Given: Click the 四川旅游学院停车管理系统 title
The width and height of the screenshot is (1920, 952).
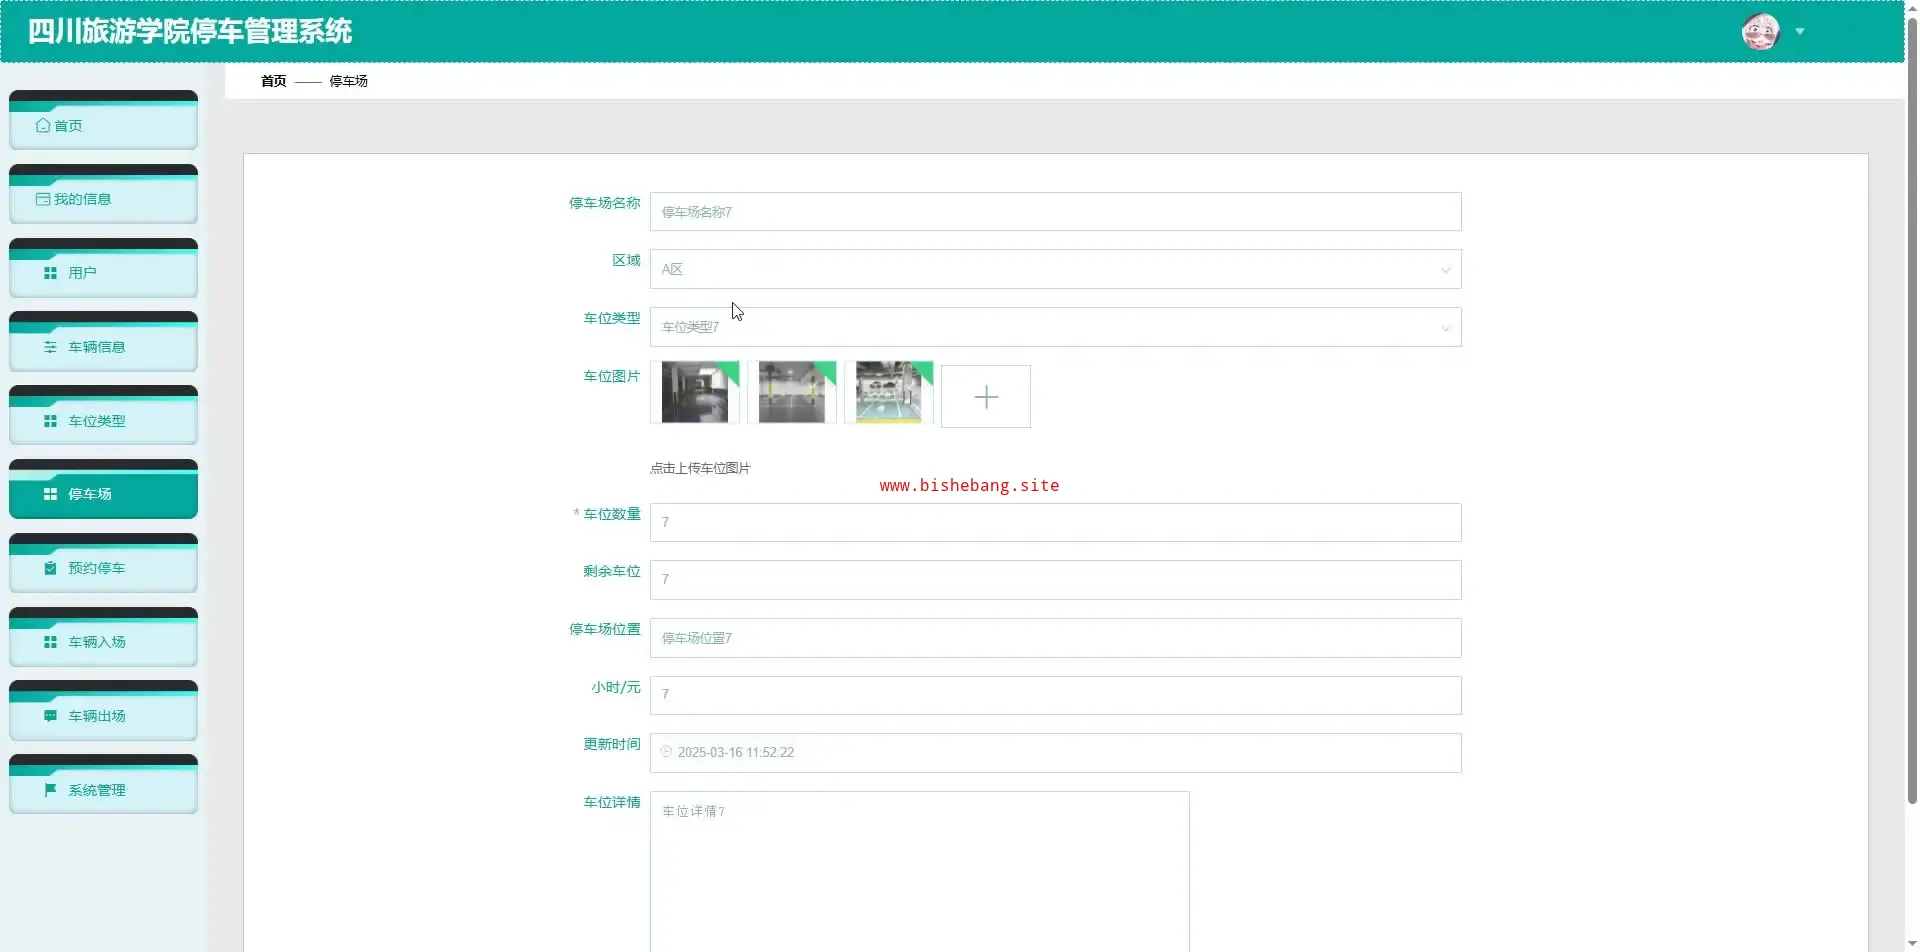Looking at the screenshot, I should 190,31.
